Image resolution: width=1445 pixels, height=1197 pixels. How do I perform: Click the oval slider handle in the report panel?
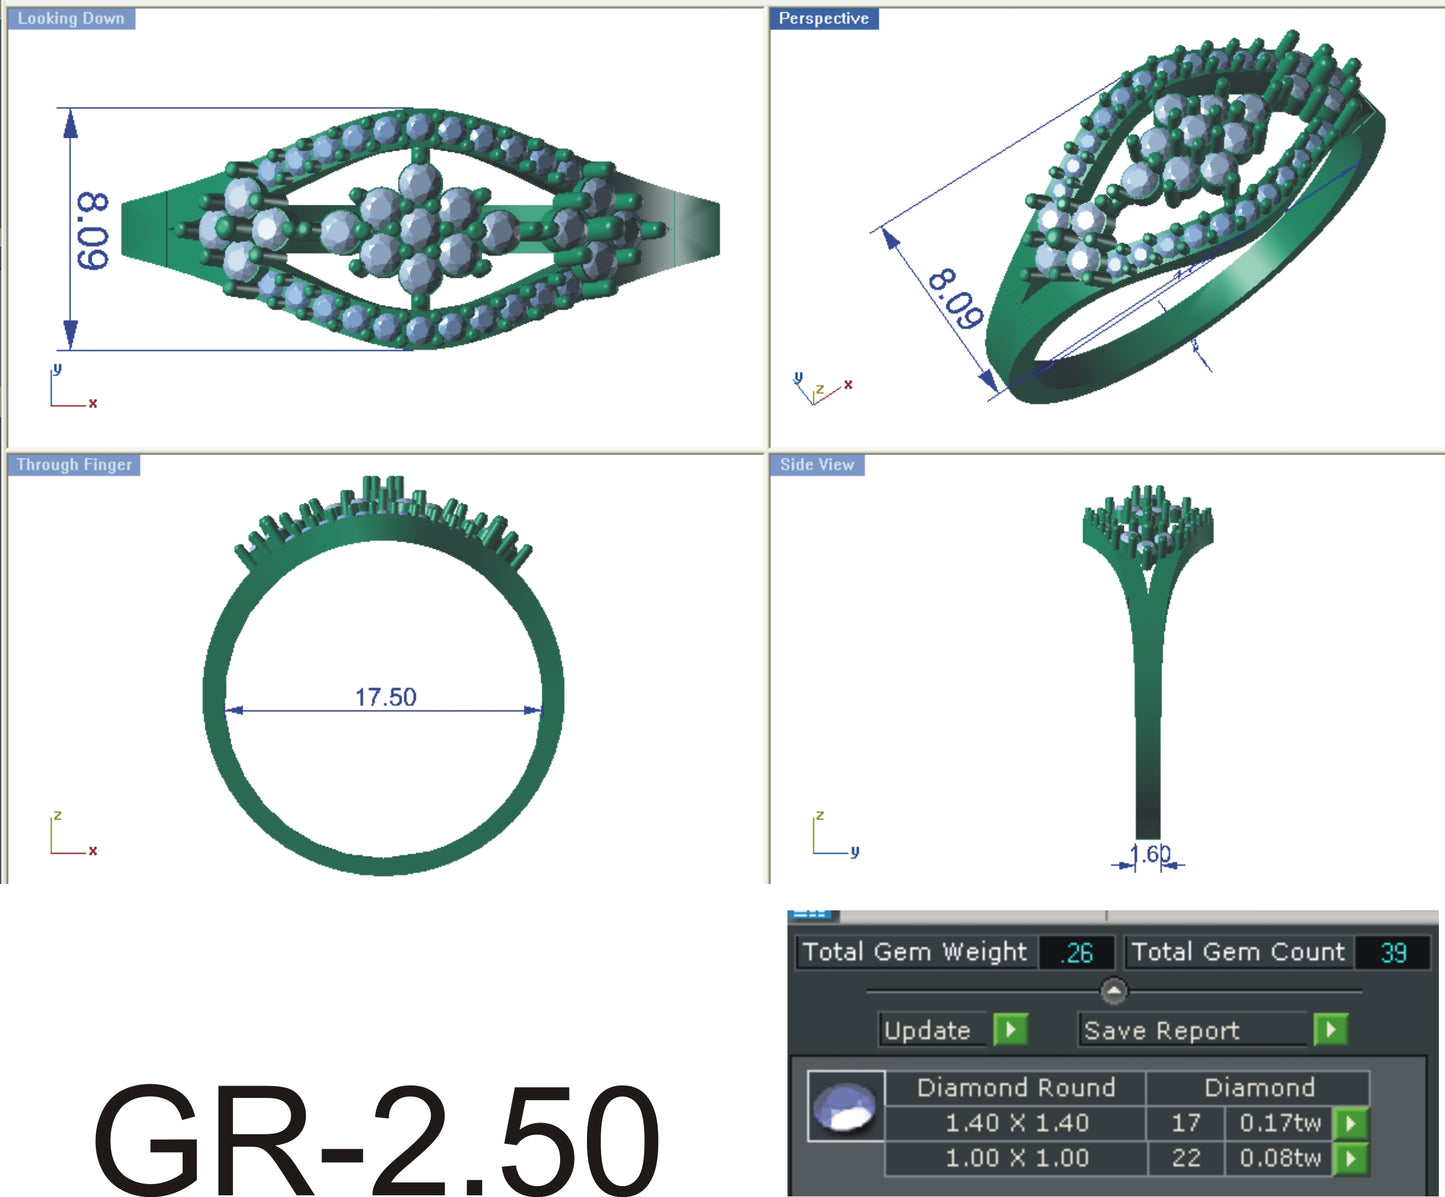point(1113,990)
